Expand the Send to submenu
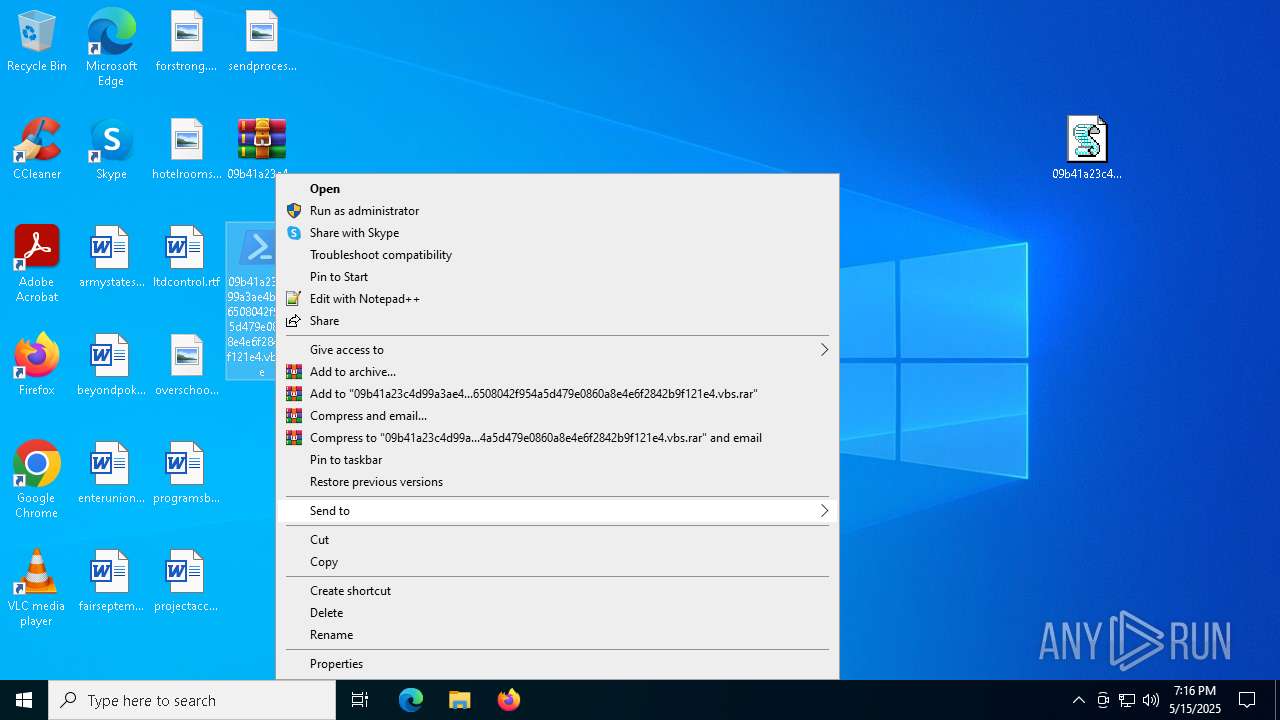This screenshot has width=1280, height=720. pyautogui.click(x=557, y=511)
